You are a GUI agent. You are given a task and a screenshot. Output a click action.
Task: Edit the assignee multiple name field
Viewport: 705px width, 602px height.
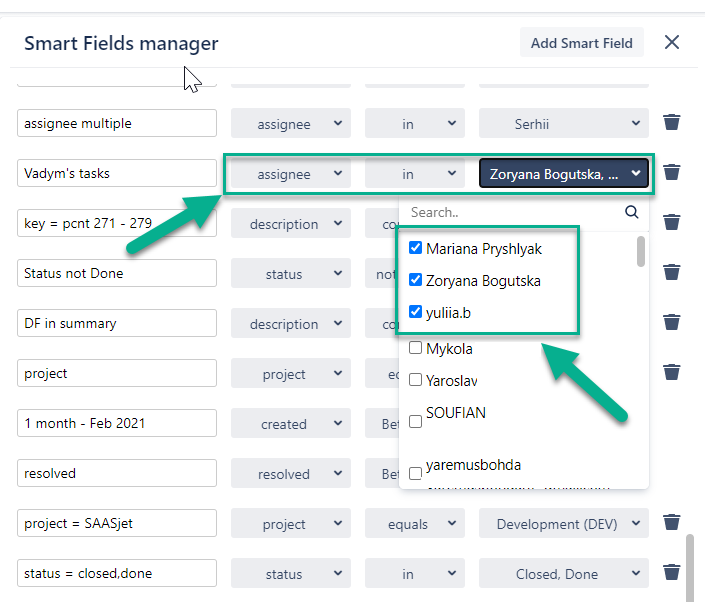[x=117, y=123]
